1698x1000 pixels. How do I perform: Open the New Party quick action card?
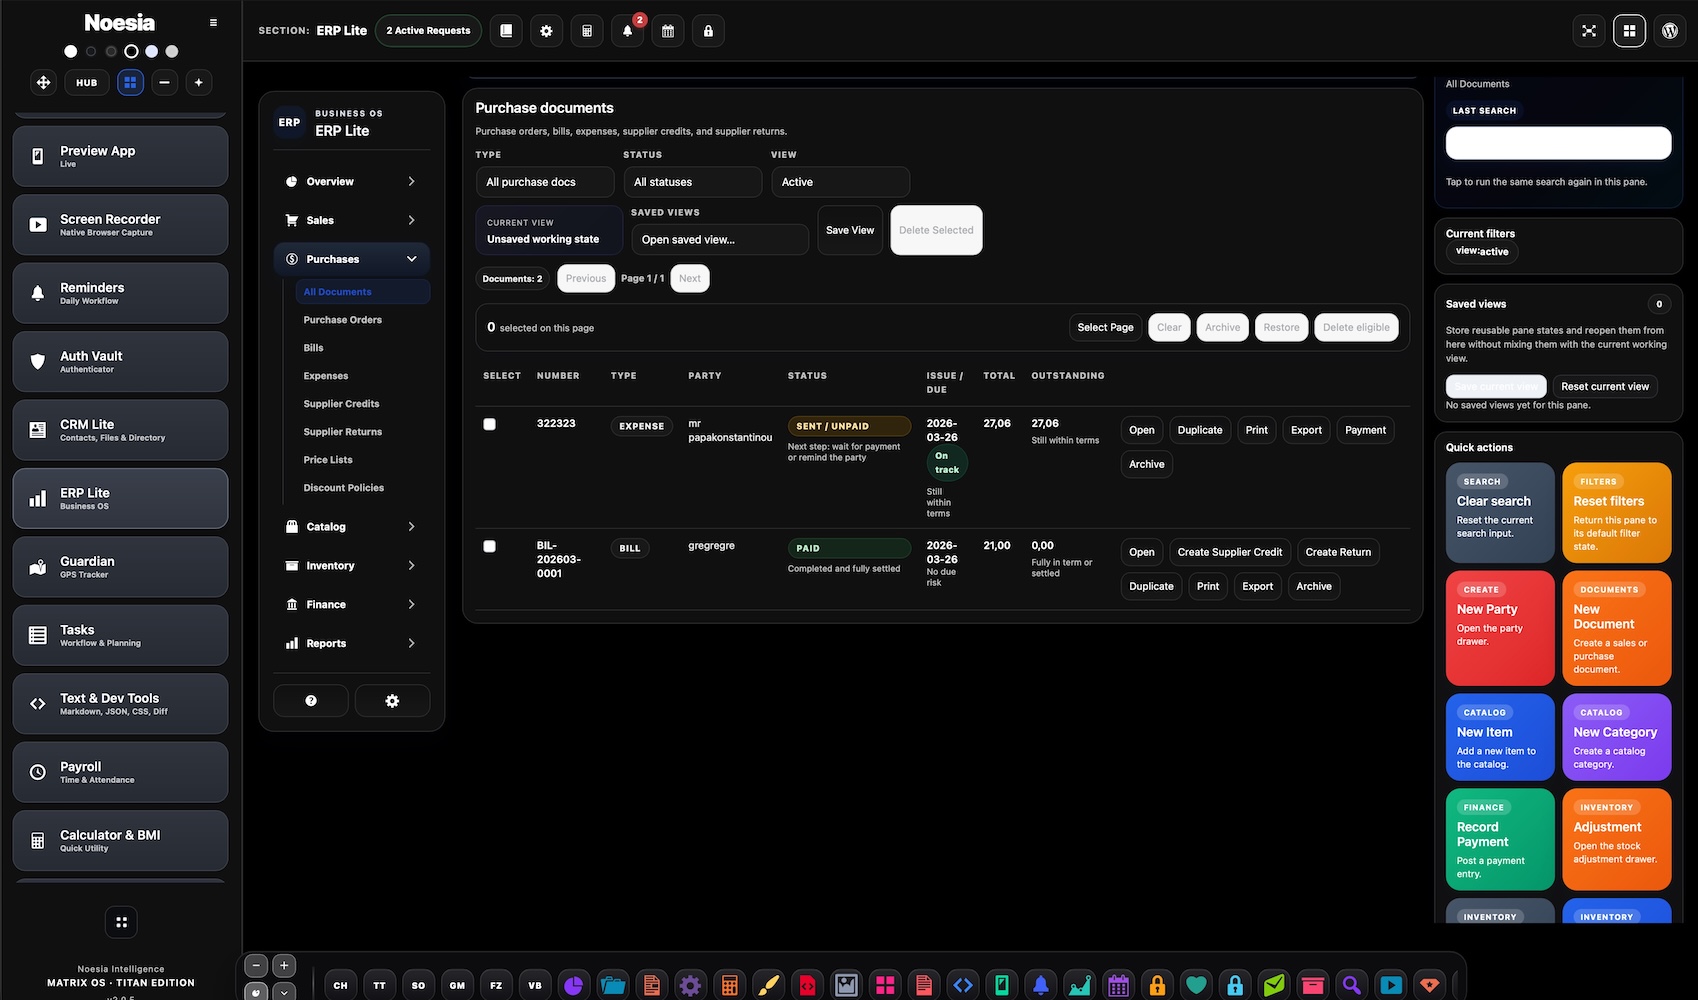[x=1500, y=628]
